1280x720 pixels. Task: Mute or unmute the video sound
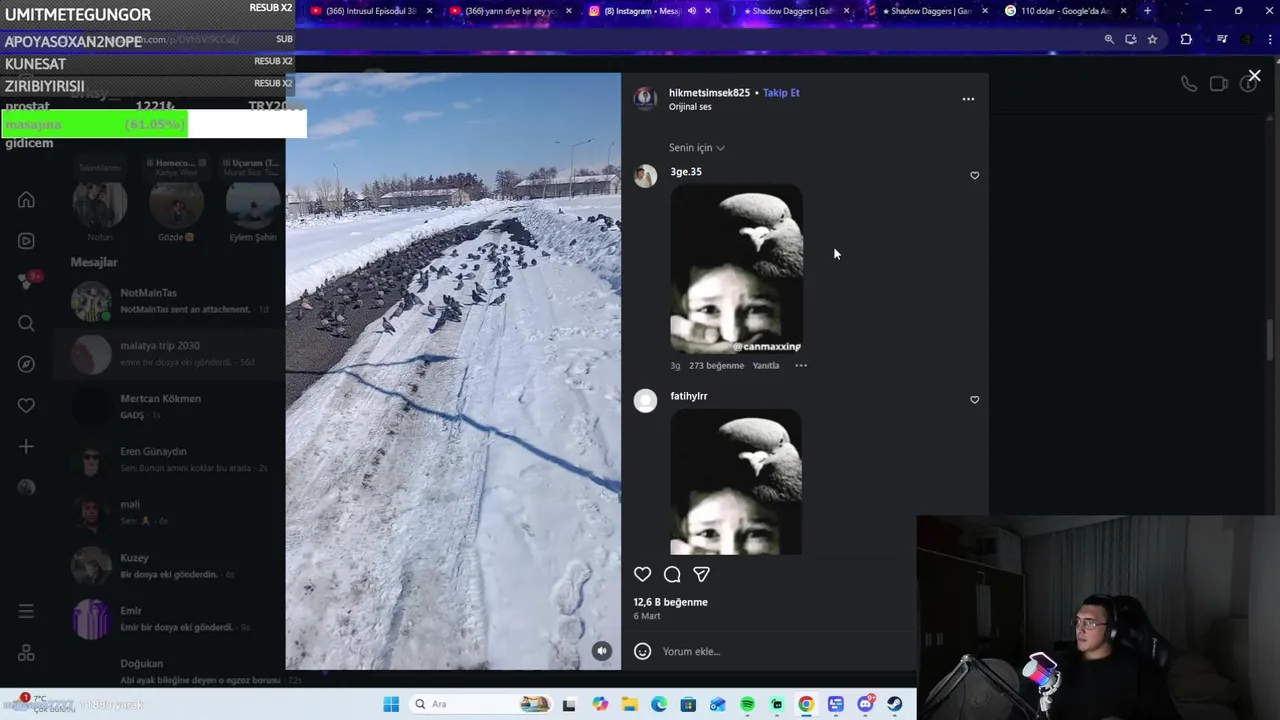tap(601, 651)
